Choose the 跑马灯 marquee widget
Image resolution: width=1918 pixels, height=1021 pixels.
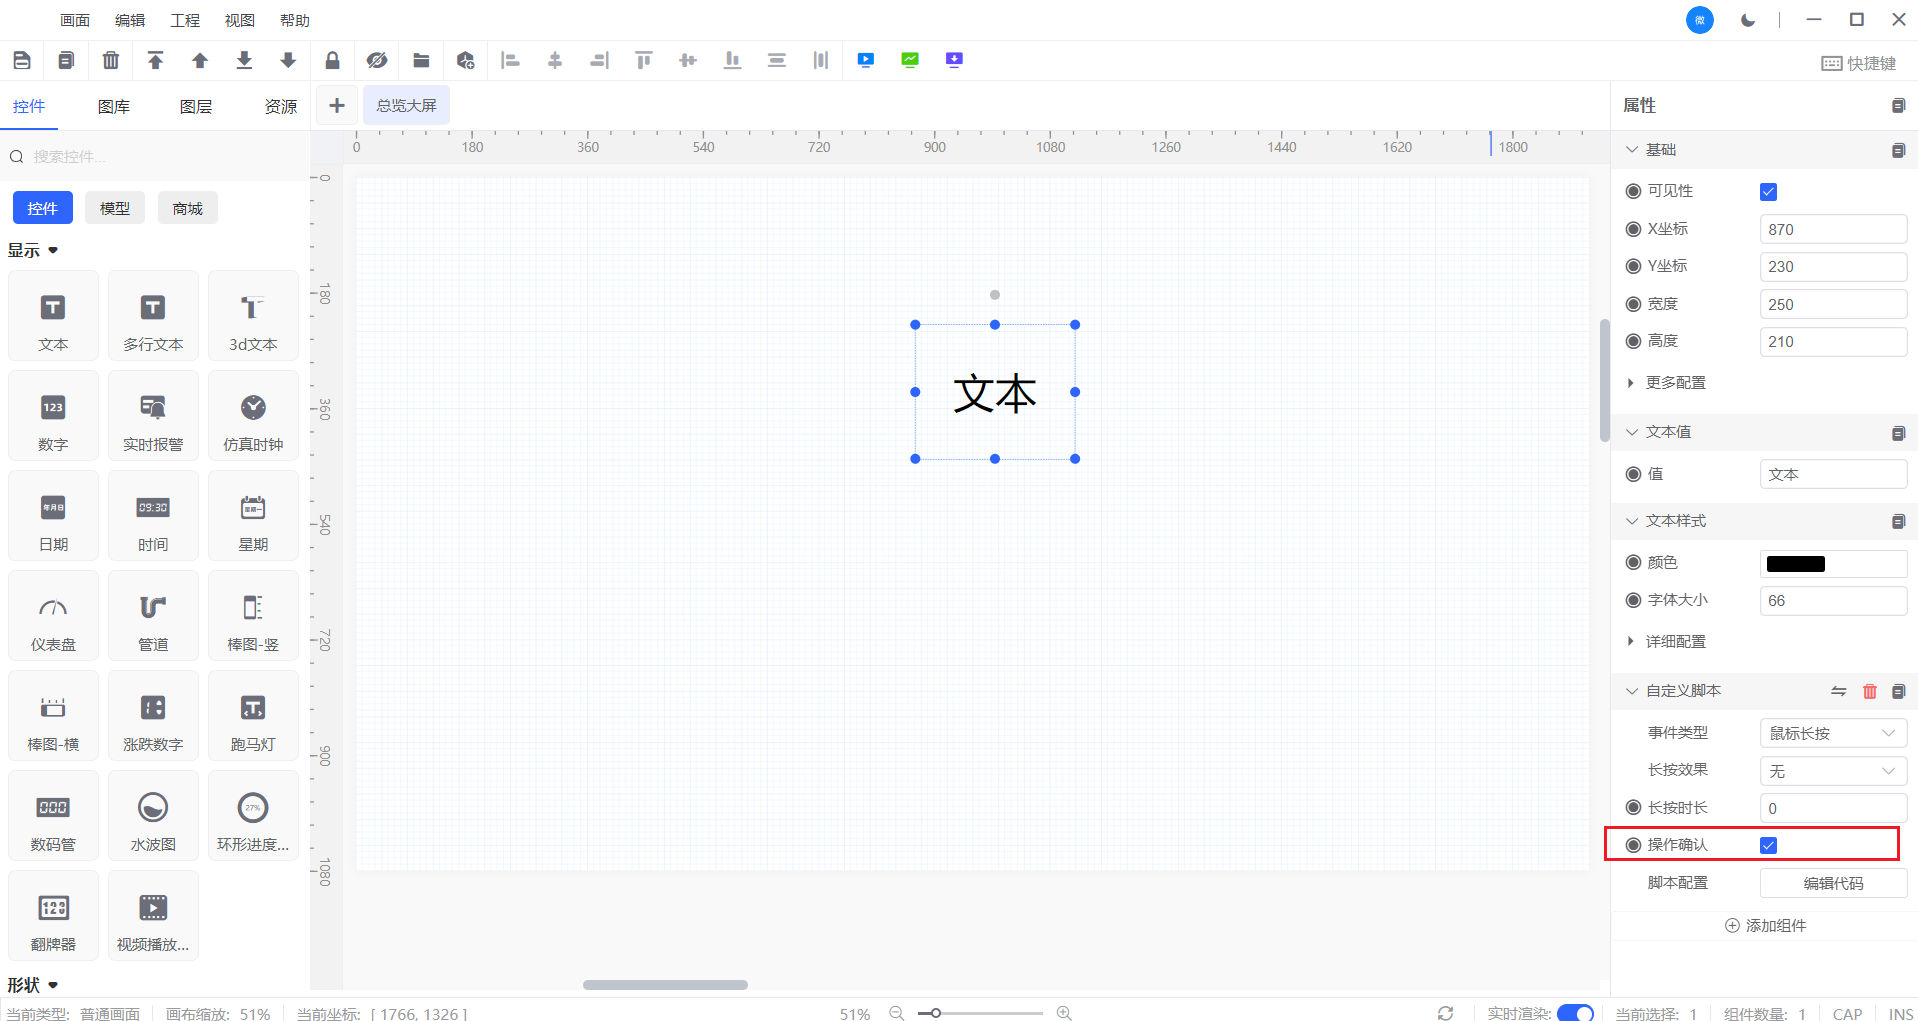[253, 716]
